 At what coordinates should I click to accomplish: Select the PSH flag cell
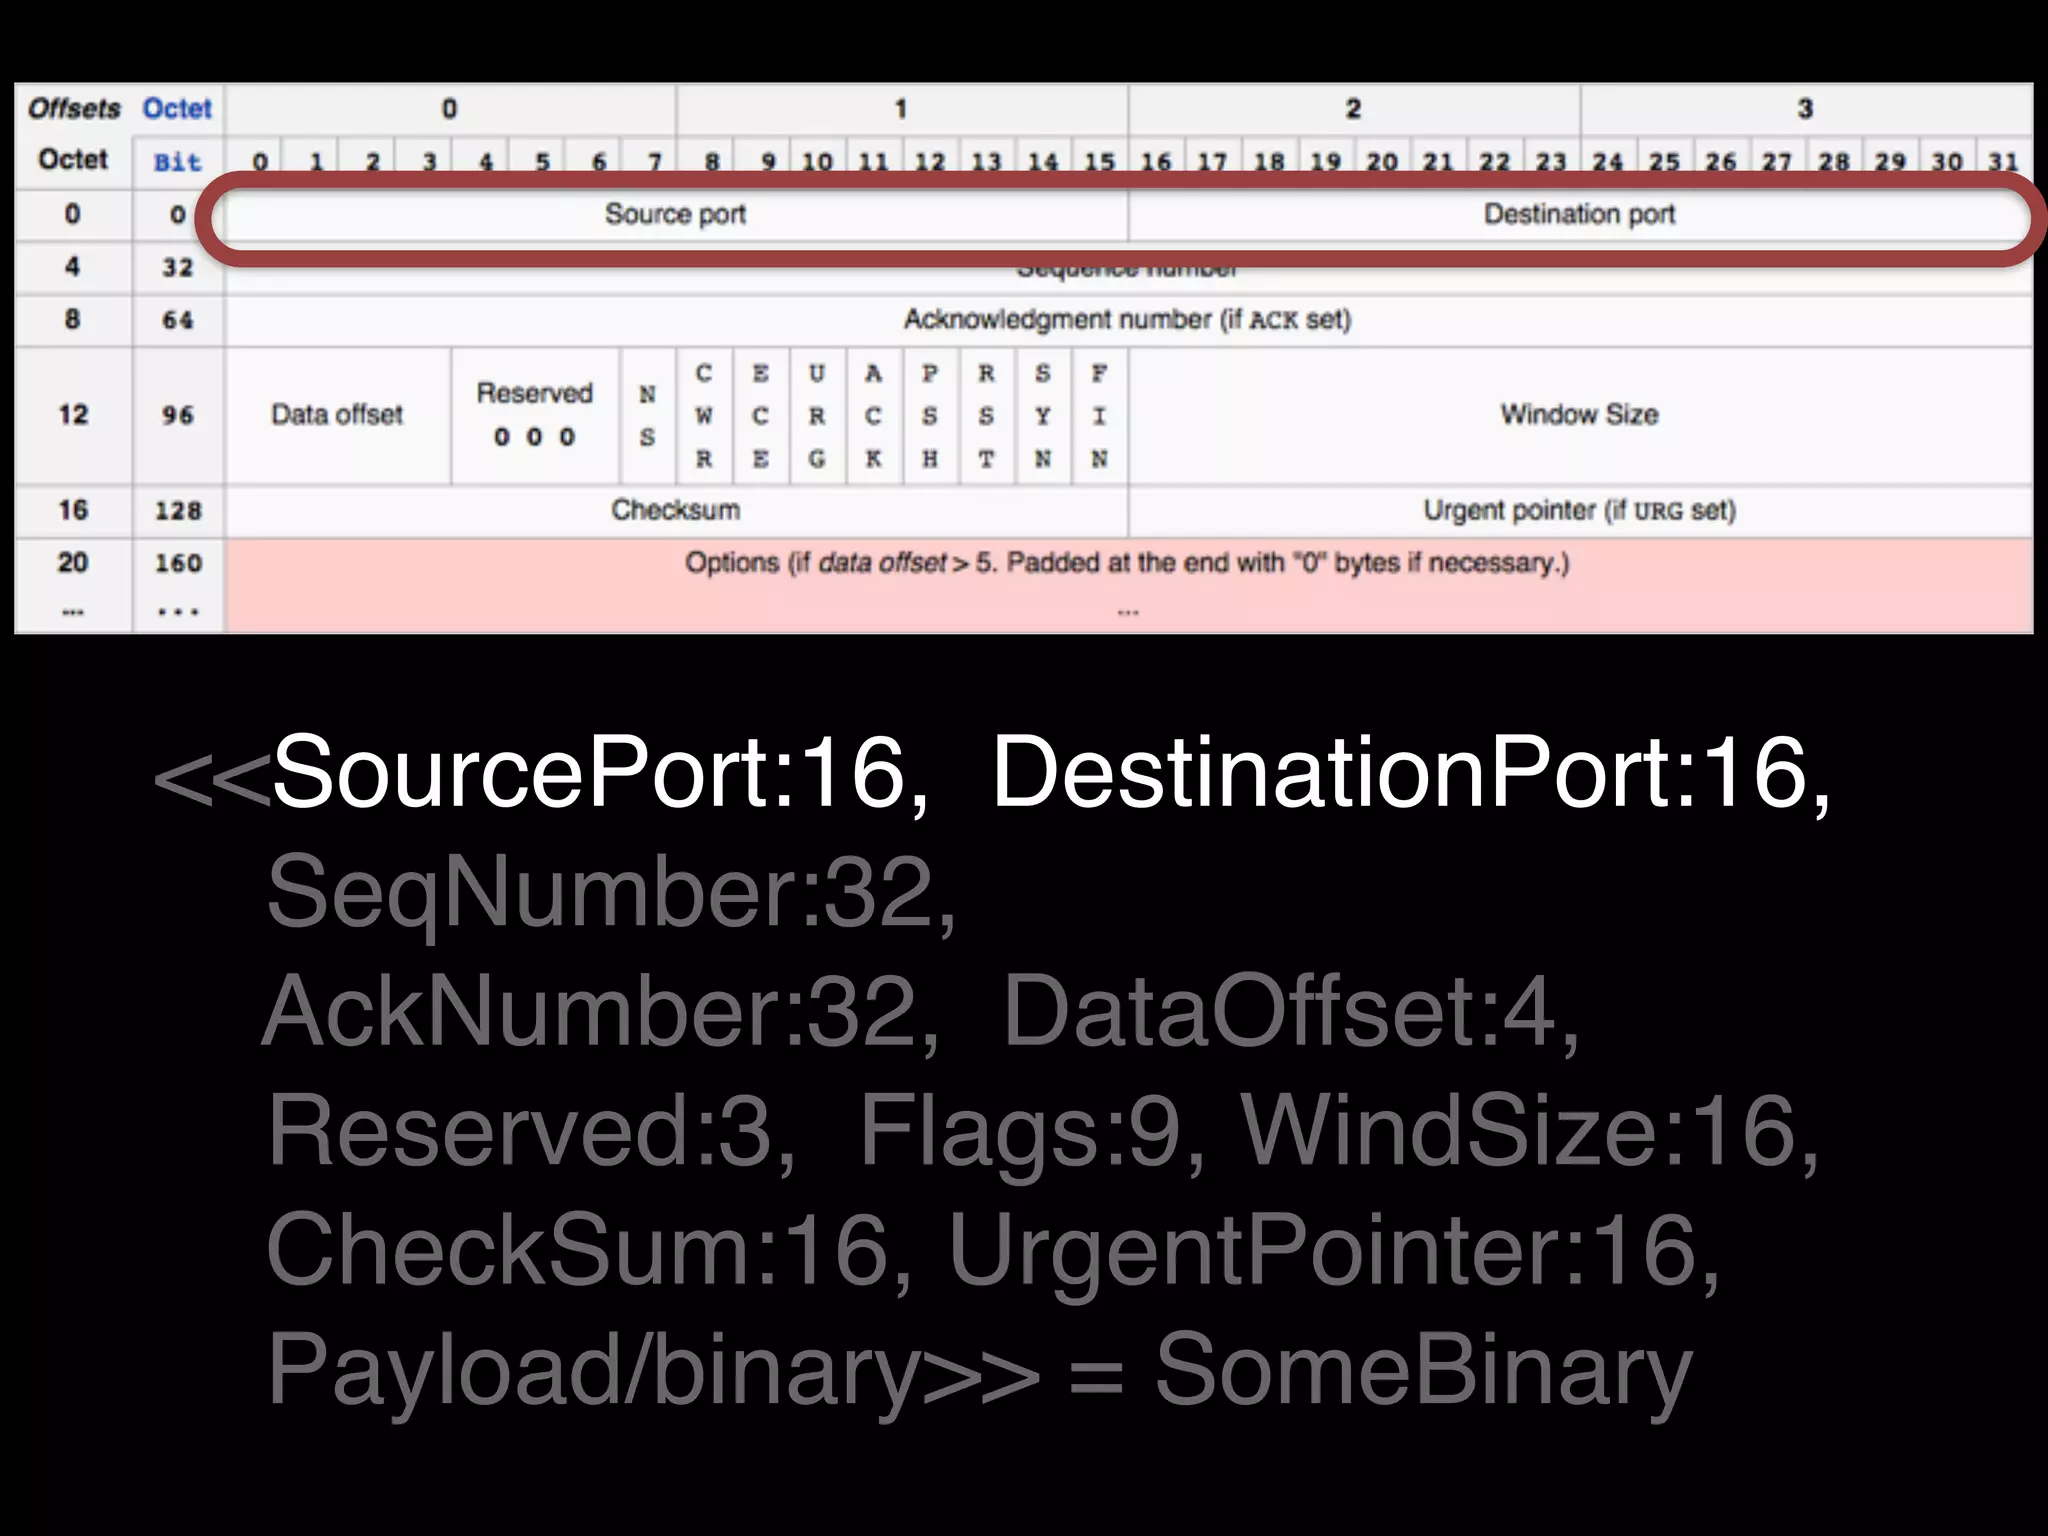coord(930,415)
